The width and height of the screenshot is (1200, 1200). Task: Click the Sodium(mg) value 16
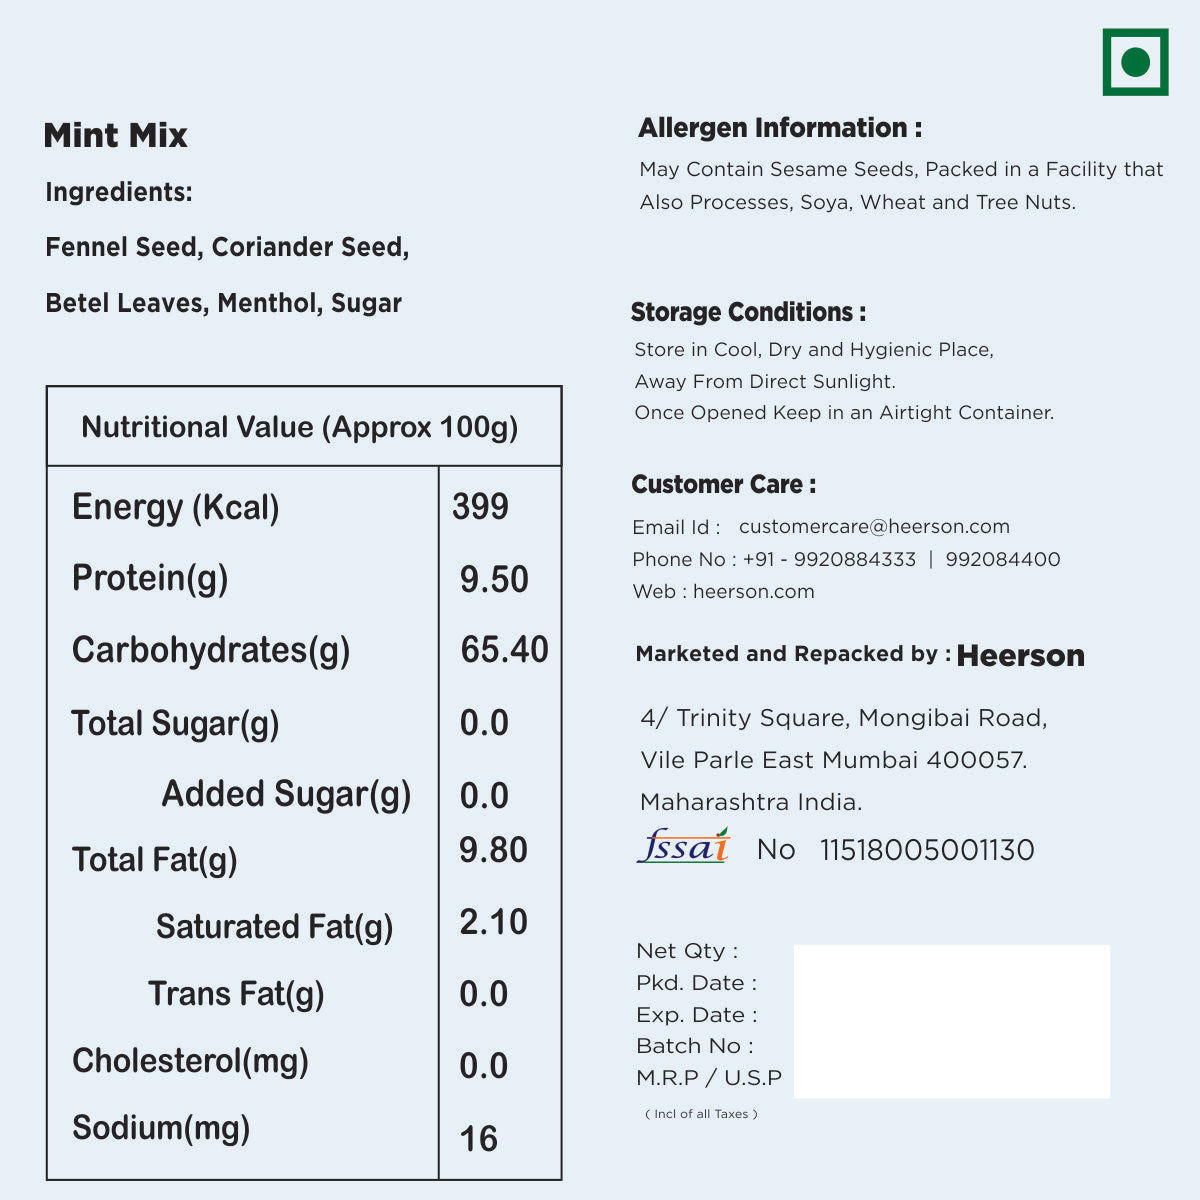[478, 1139]
